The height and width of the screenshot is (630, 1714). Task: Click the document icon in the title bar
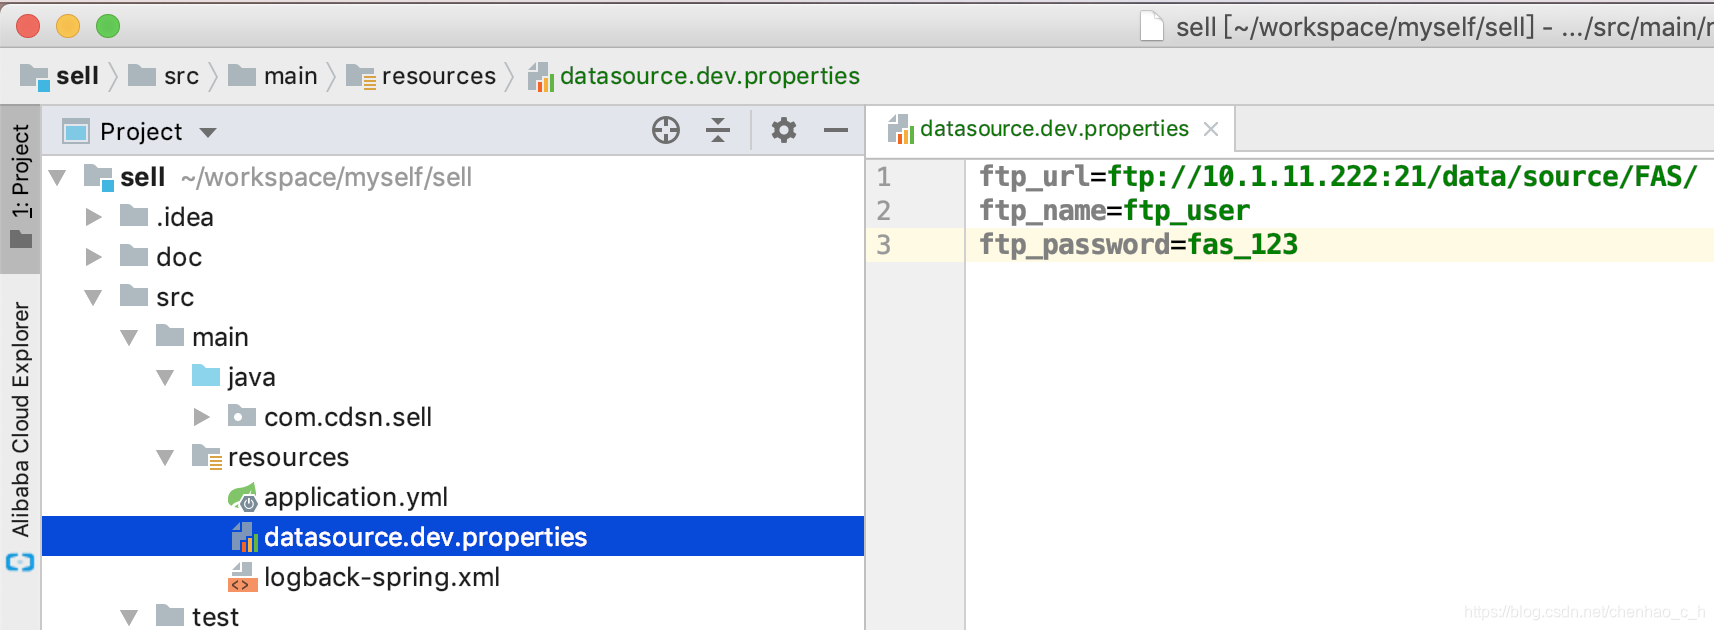1152,26
